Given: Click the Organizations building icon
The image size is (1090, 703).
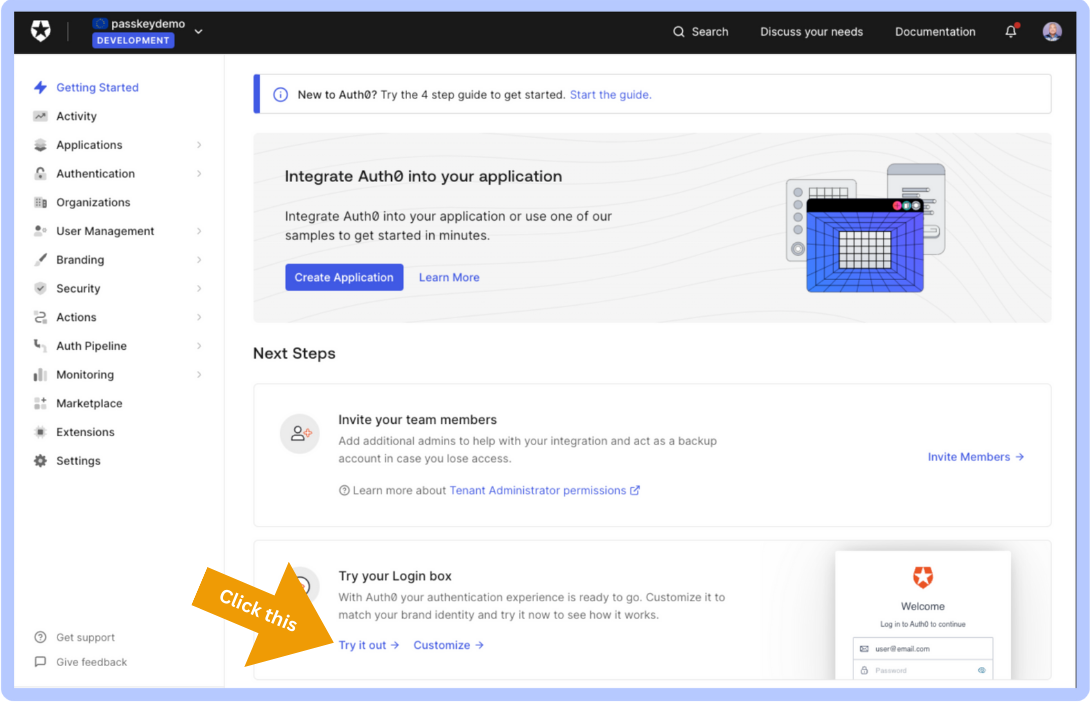Looking at the screenshot, I should 40,202.
